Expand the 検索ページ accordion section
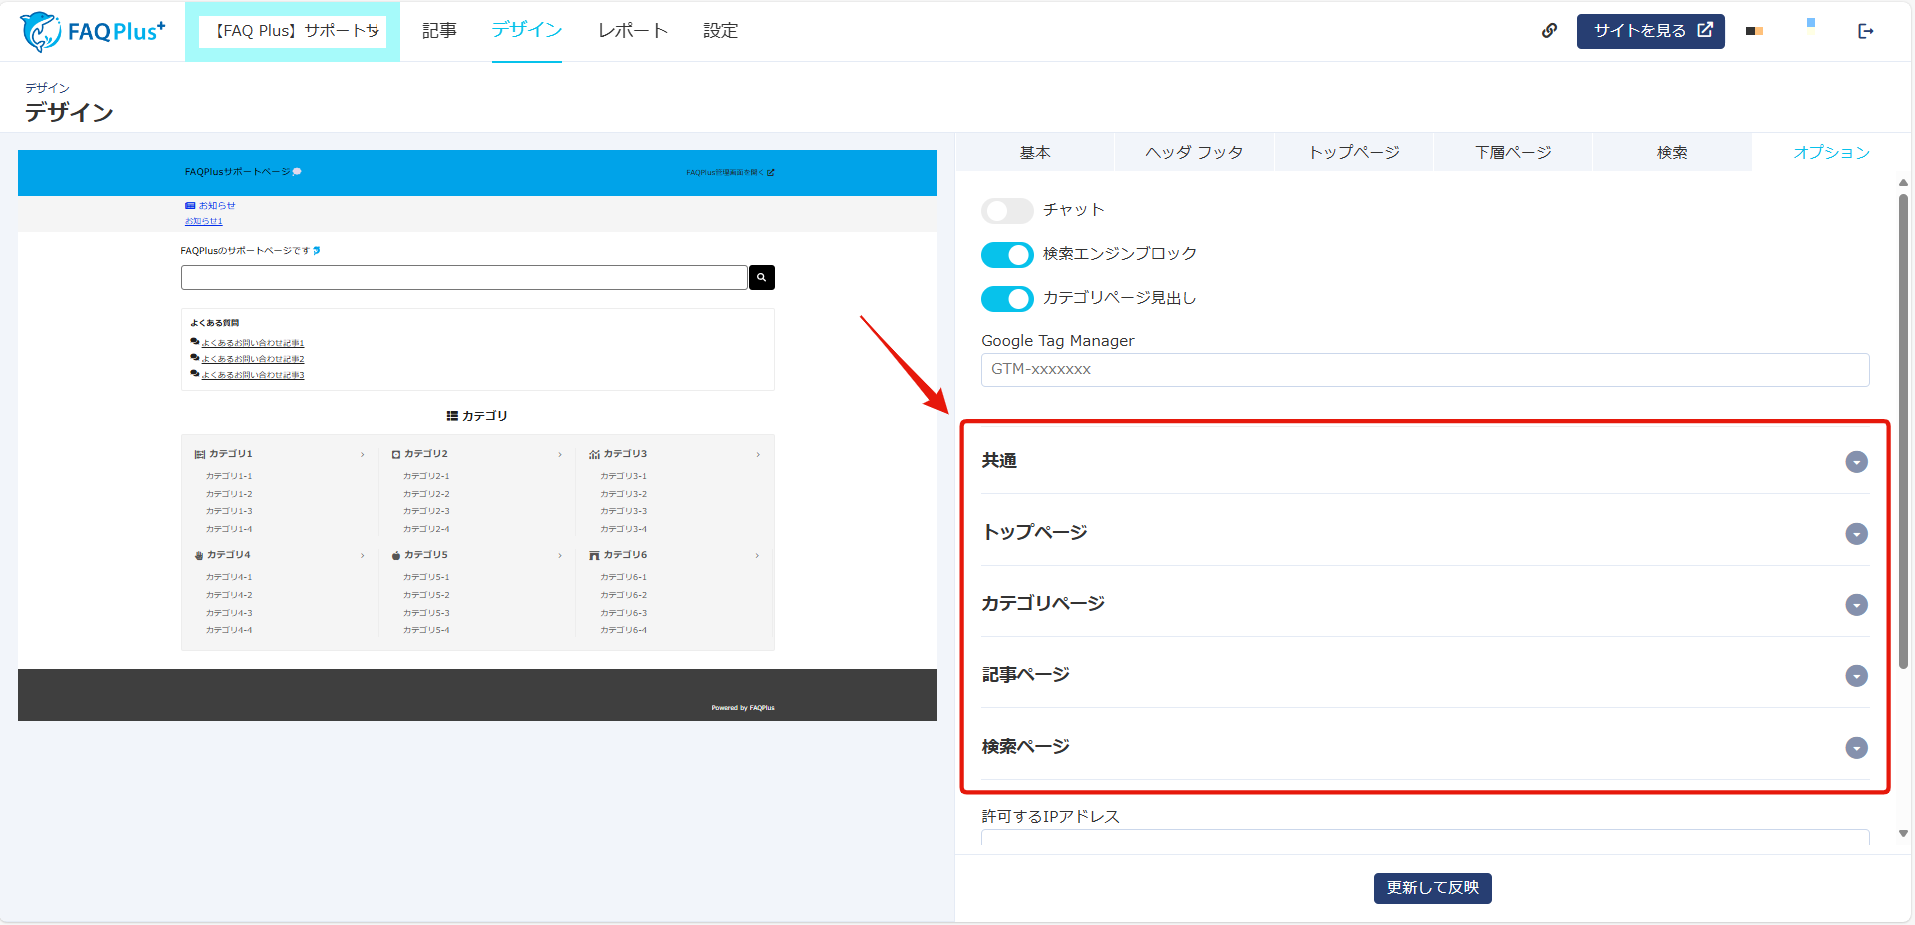This screenshot has height=925, width=1915. [1856, 748]
